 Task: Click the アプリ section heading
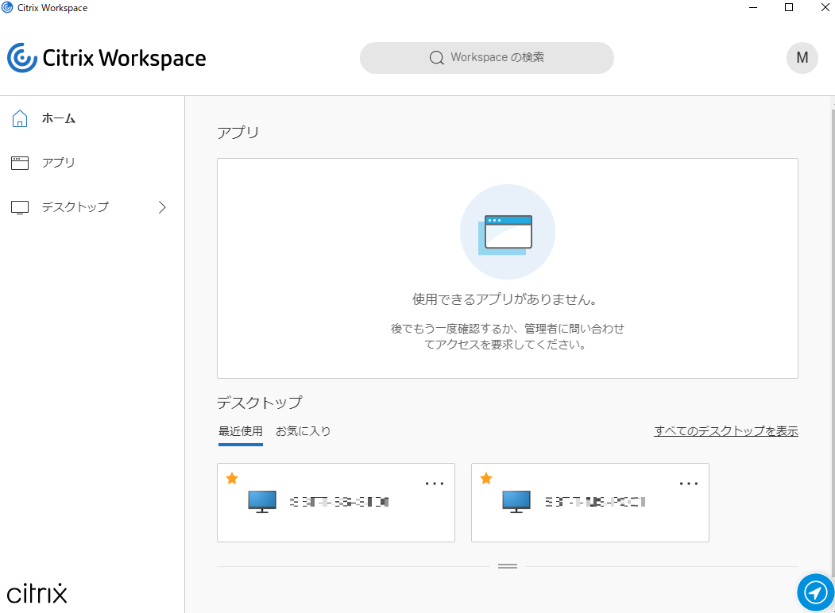pyautogui.click(x=238, y=132)
